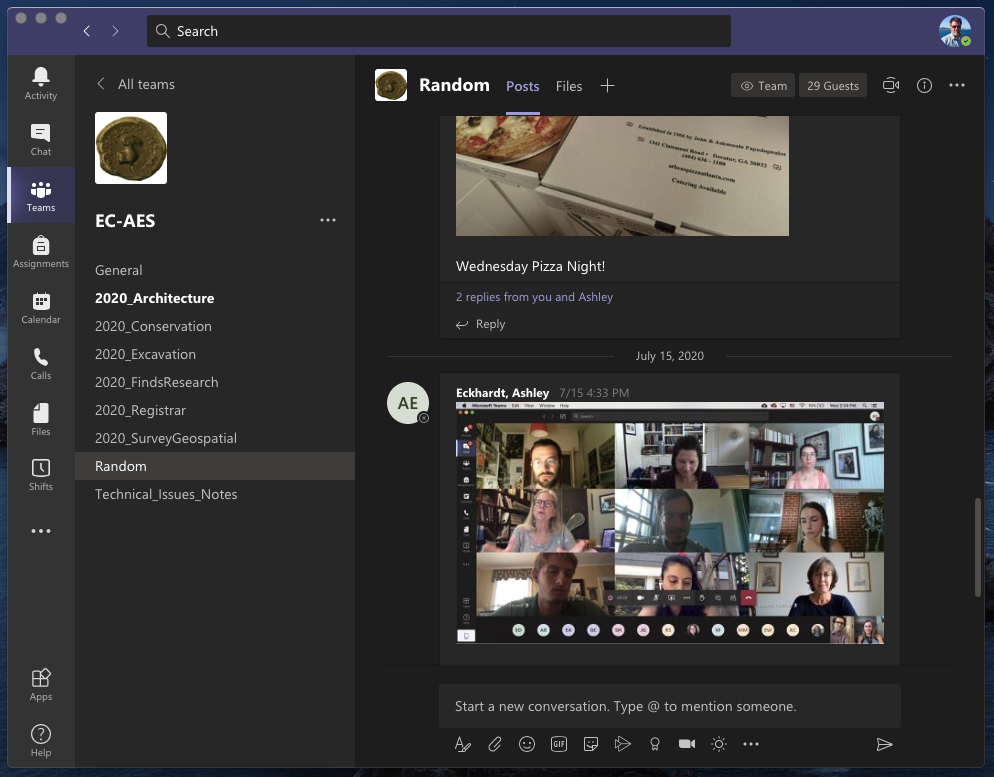Open the sticker picker in the compose toolbar
Viewport: 994px width, 777px height.
pos(591,744)
